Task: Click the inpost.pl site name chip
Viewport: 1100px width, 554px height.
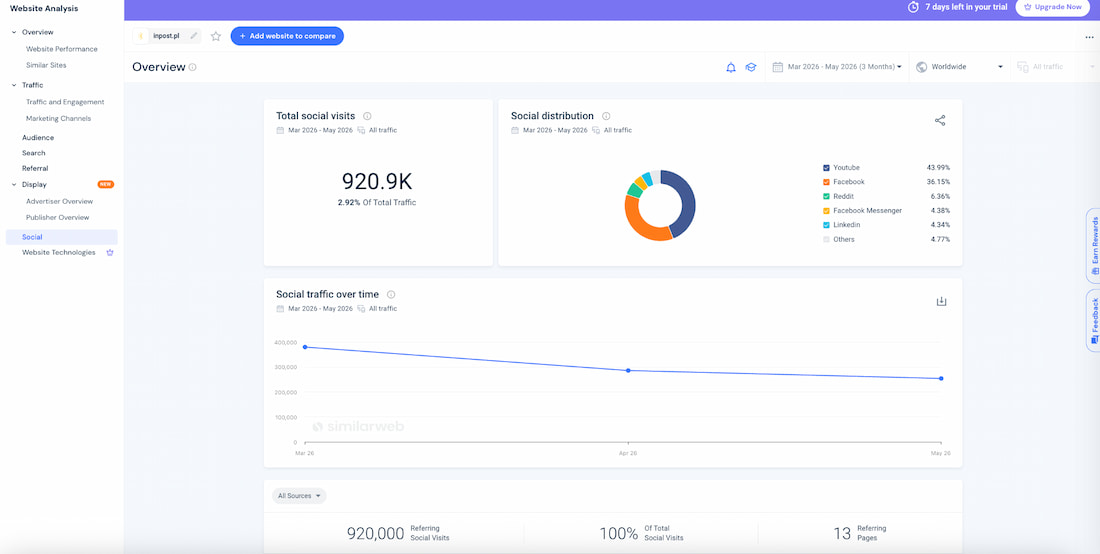Action: pyautogui.click(x=166, y=36)
